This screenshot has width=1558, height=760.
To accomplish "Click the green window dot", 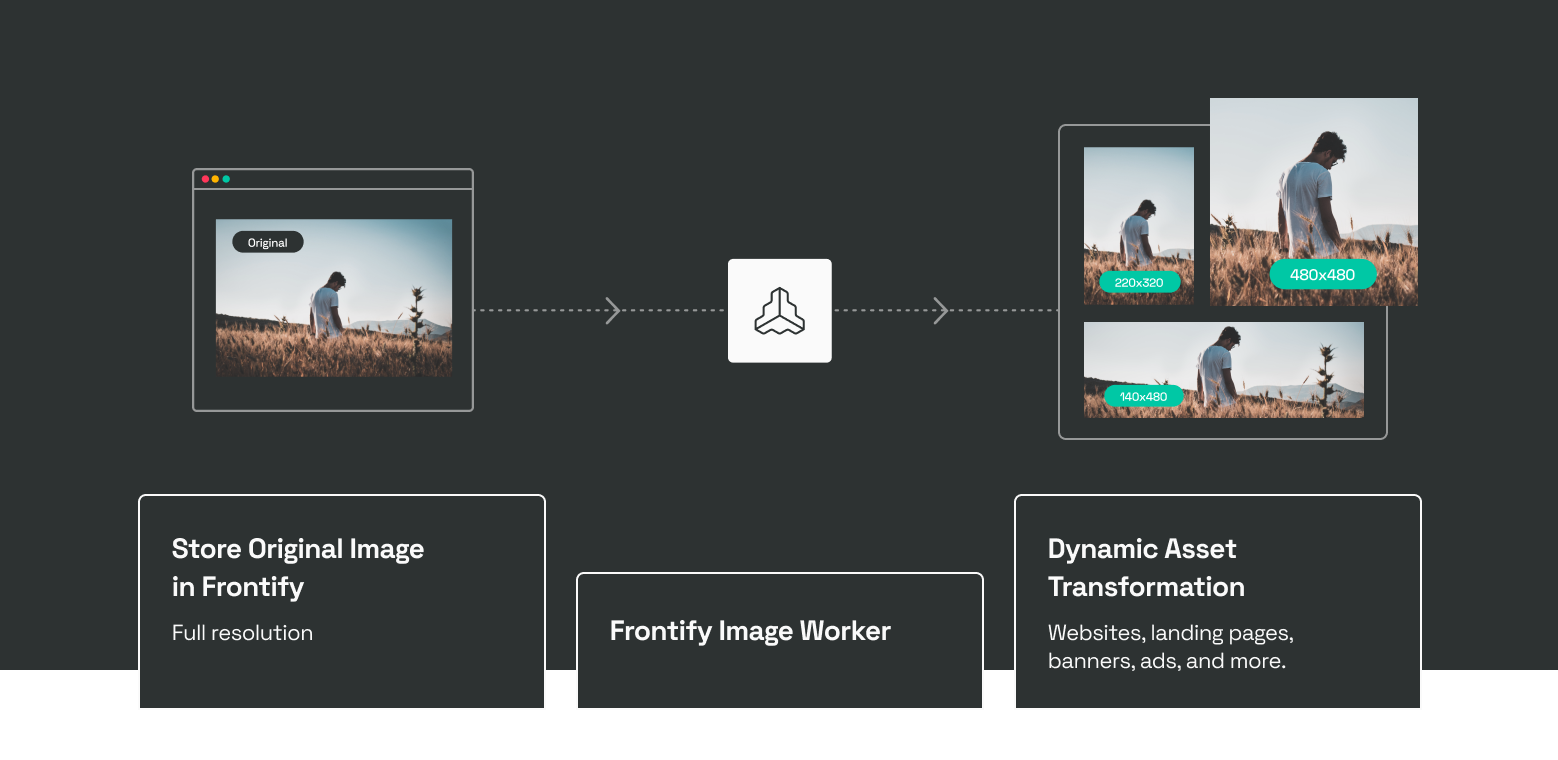I will [226, 179].
